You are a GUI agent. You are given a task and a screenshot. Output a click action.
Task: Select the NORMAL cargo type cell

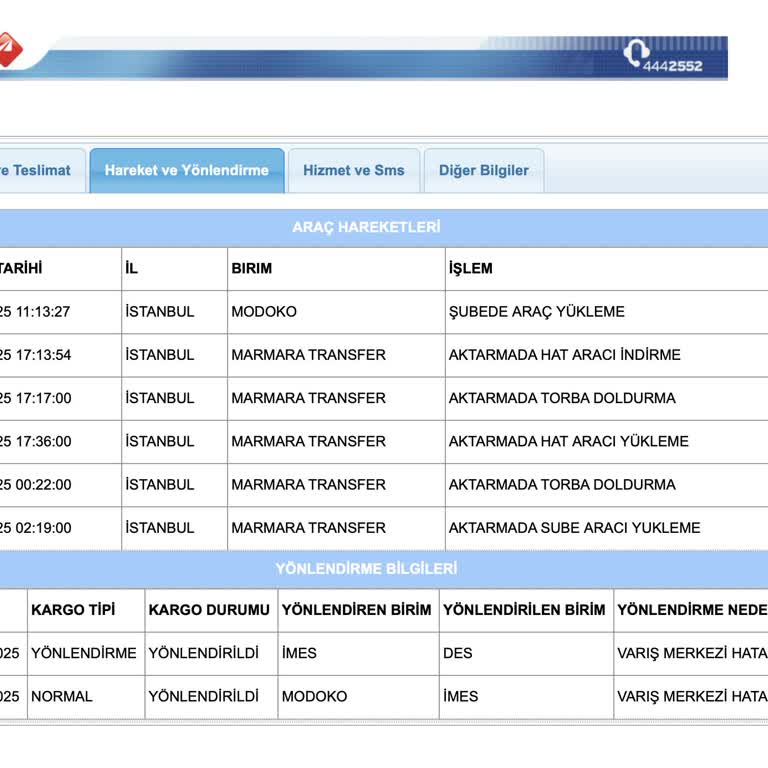62,697
